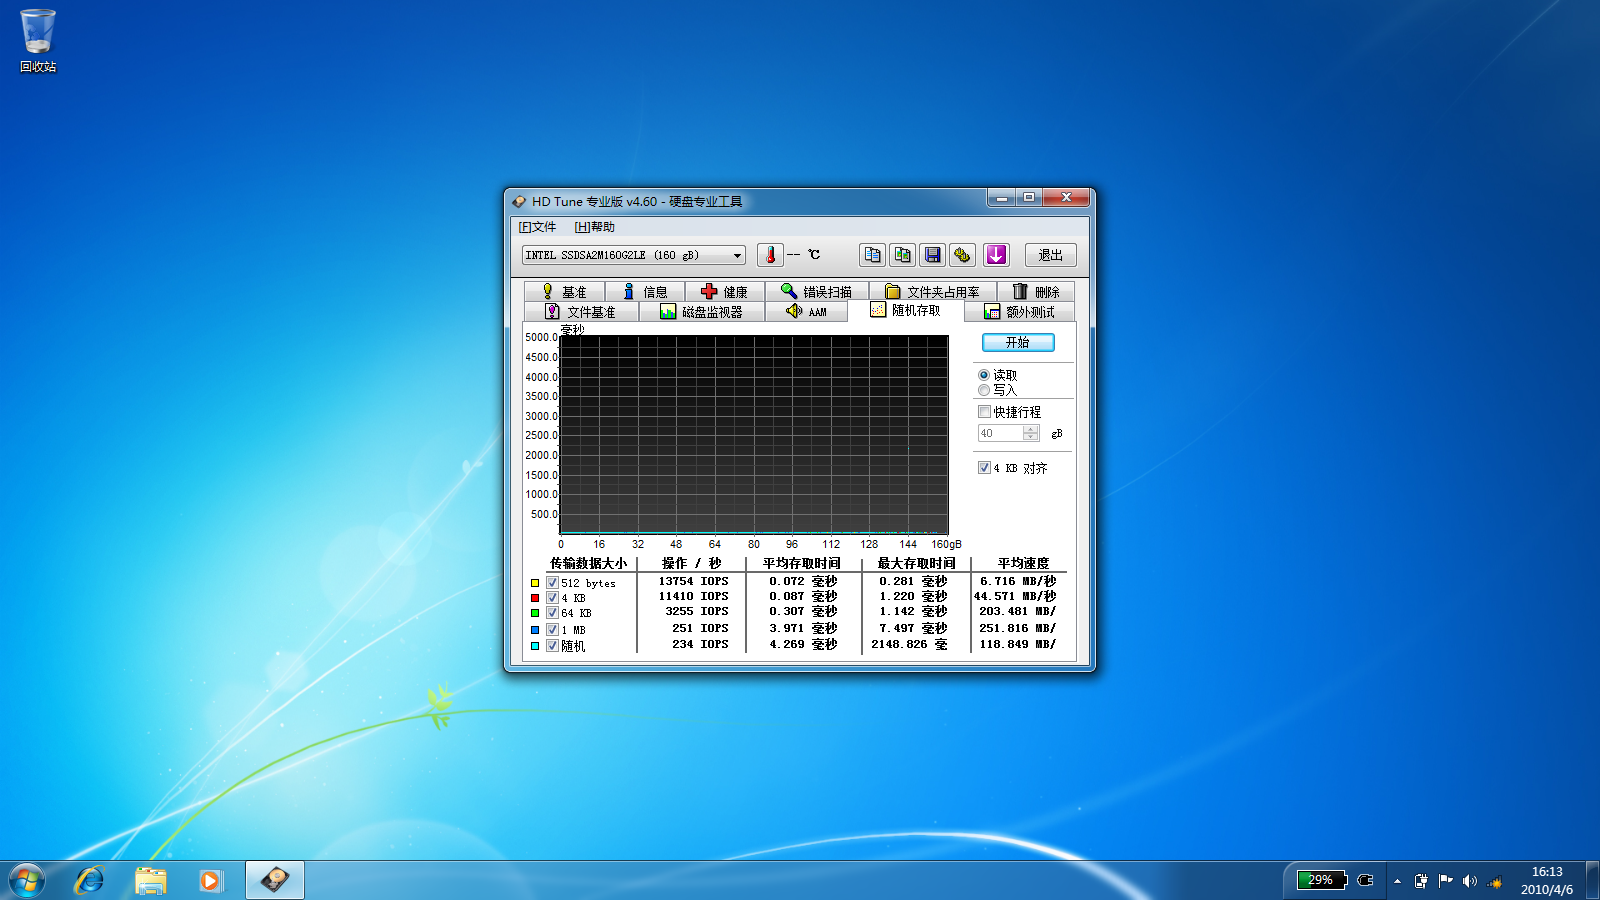Viewport: 1600px width, 900px height.
Task: Click the temperature thermometer icon
Action: coord(770,255)
